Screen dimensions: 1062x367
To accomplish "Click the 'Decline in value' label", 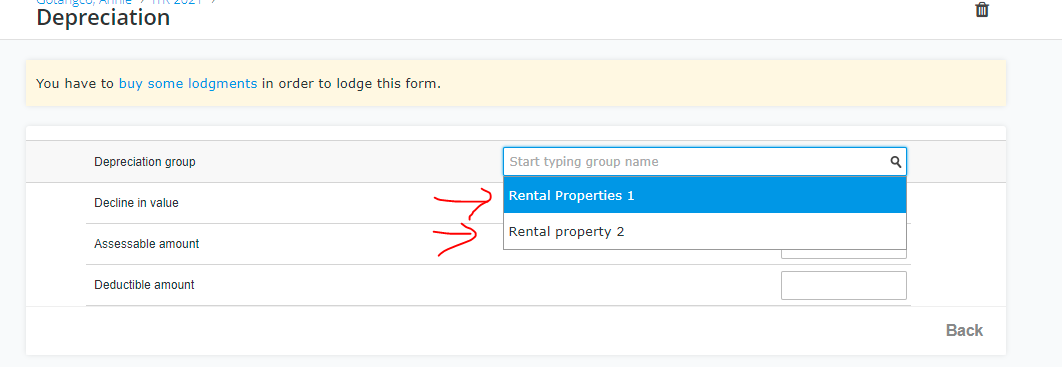I will point(136,202).
